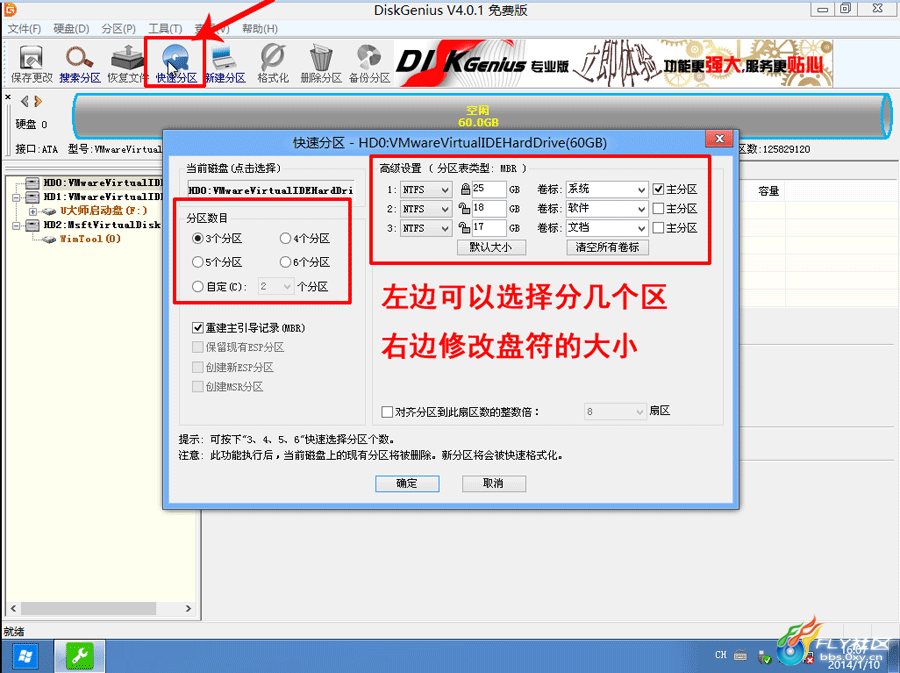Screen dimensions: 900x673
Task: Expand U大师启动盘 (F:) tree node
Action: [x=33, y=211]
